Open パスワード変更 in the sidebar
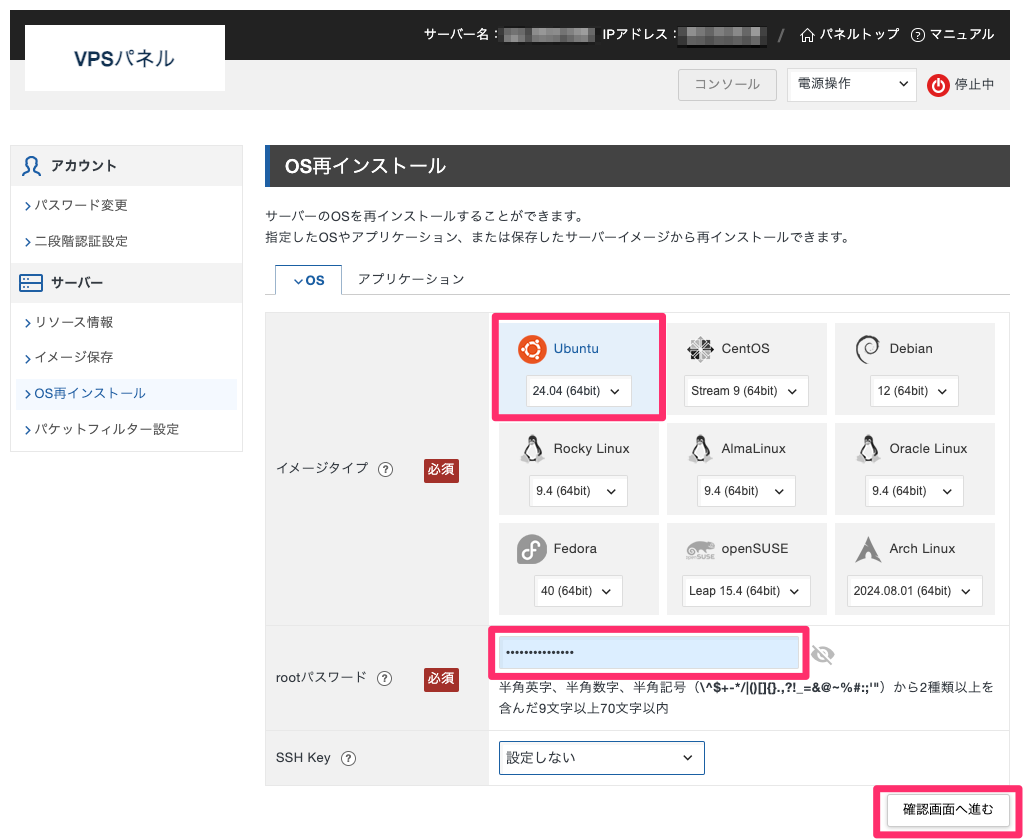The image size is (1023, 839). coord(81,205)
